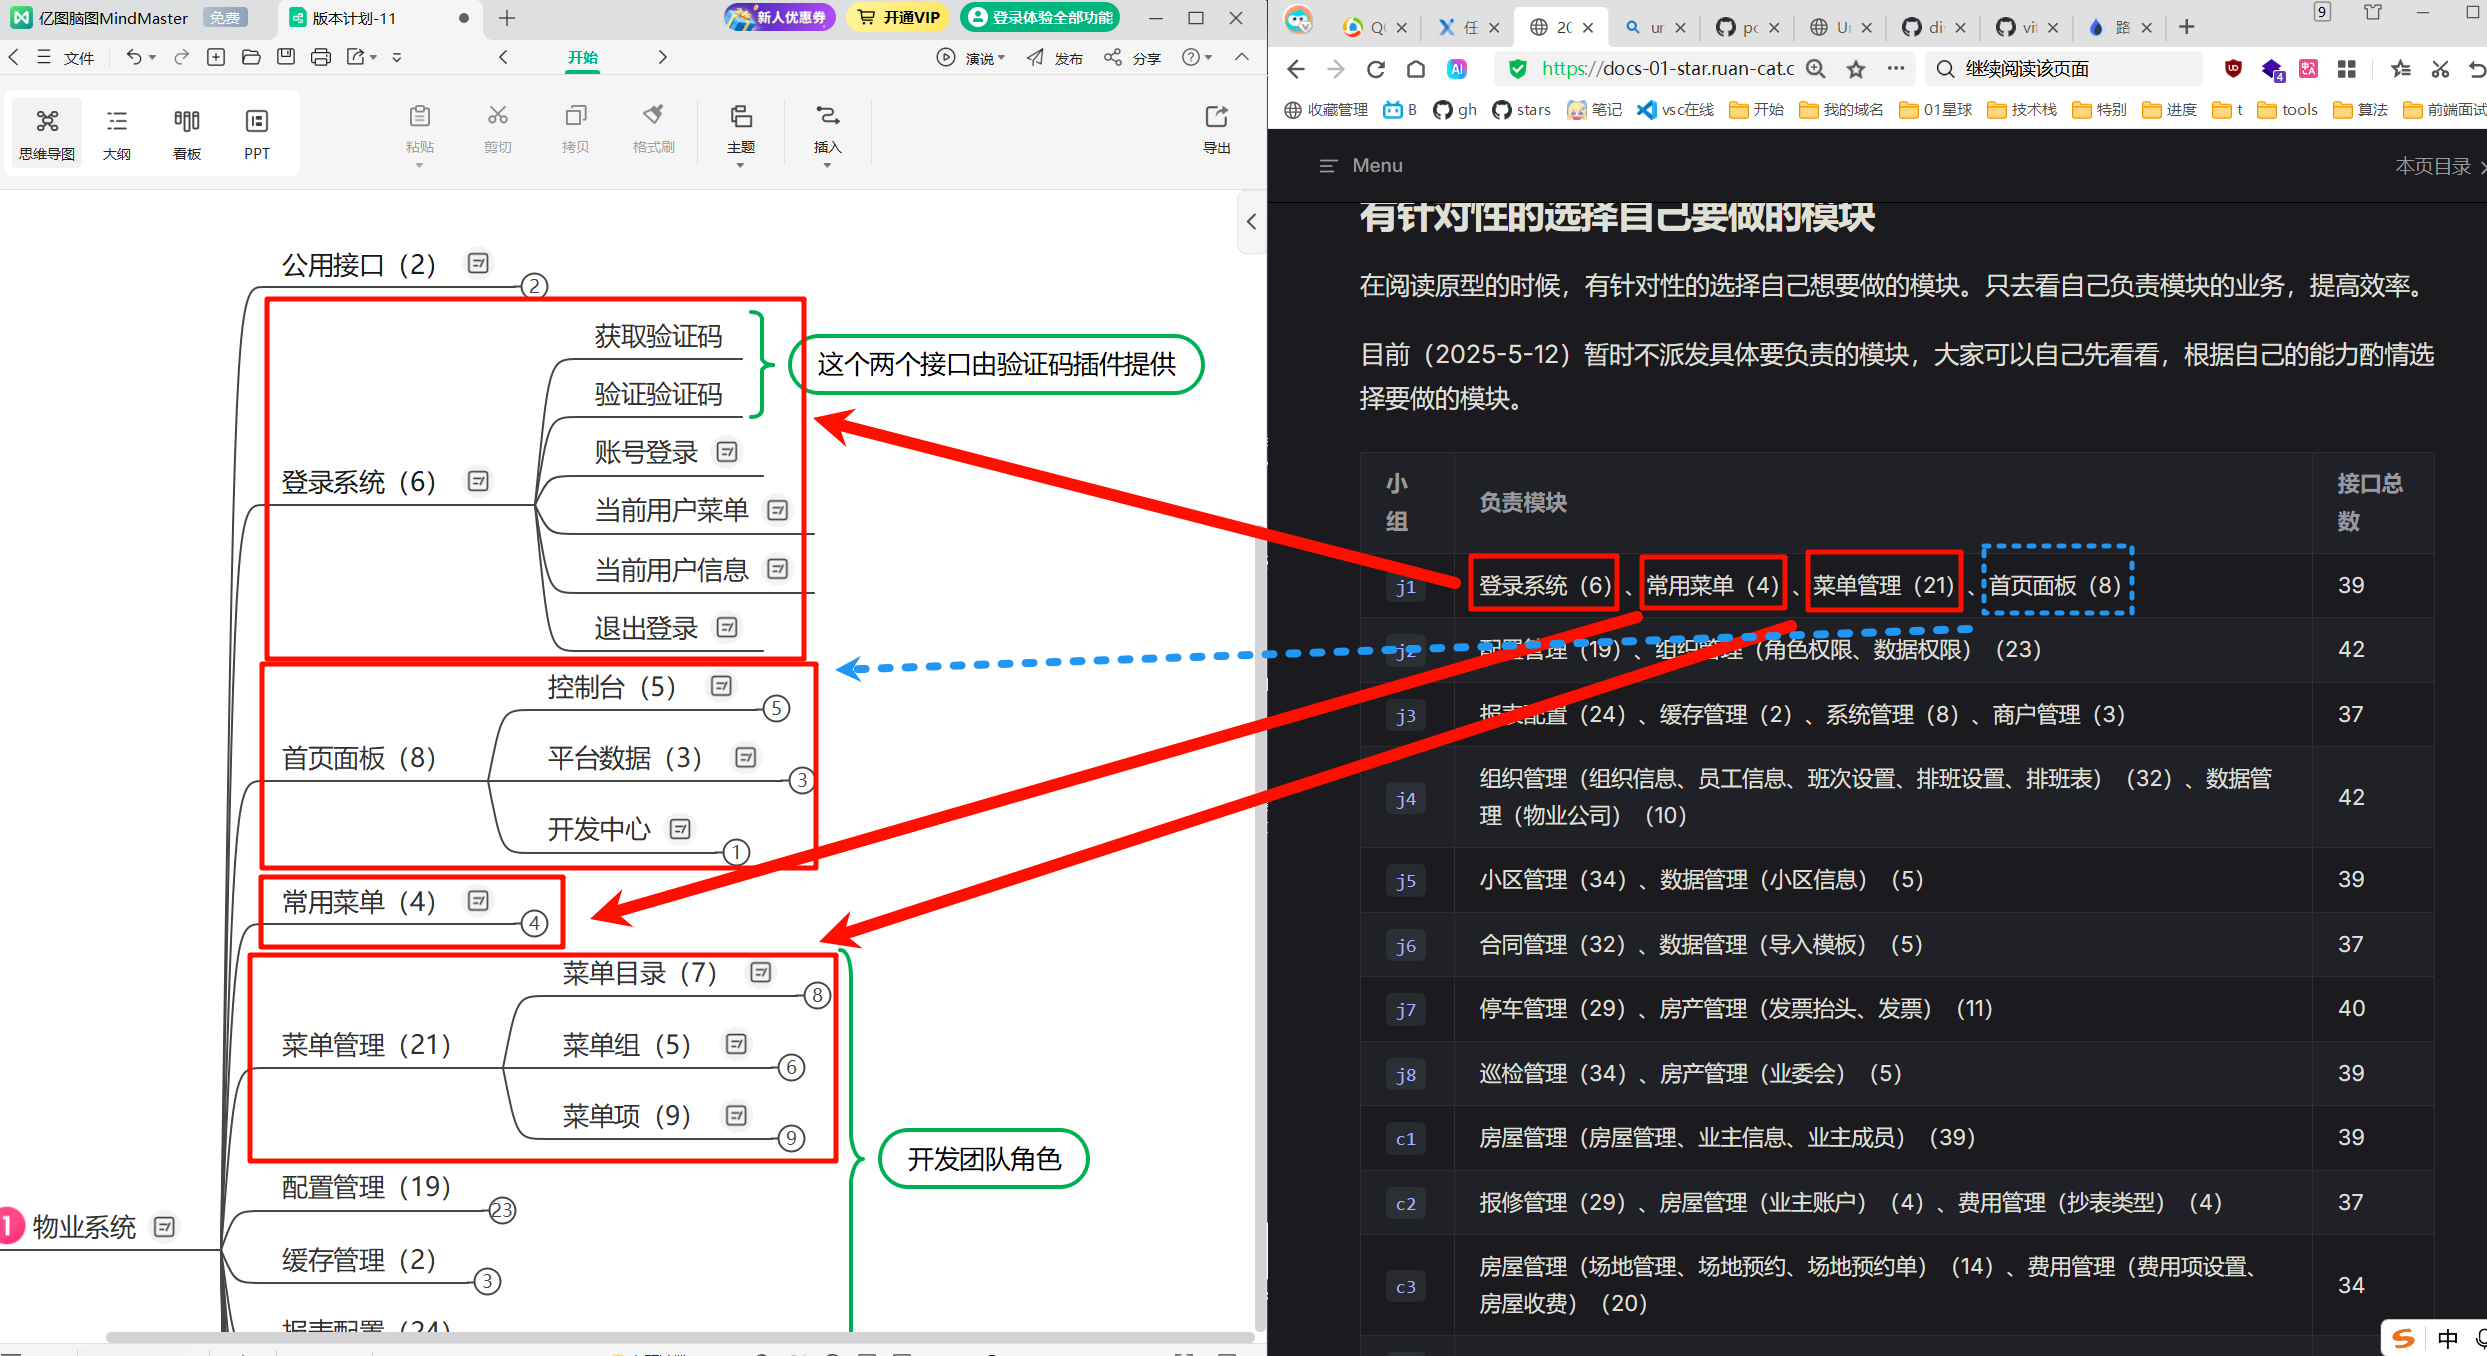Go to next ribbon tab arrow
The image size is (2487, 1356).
pyautogui.click(x=662, y=57)
